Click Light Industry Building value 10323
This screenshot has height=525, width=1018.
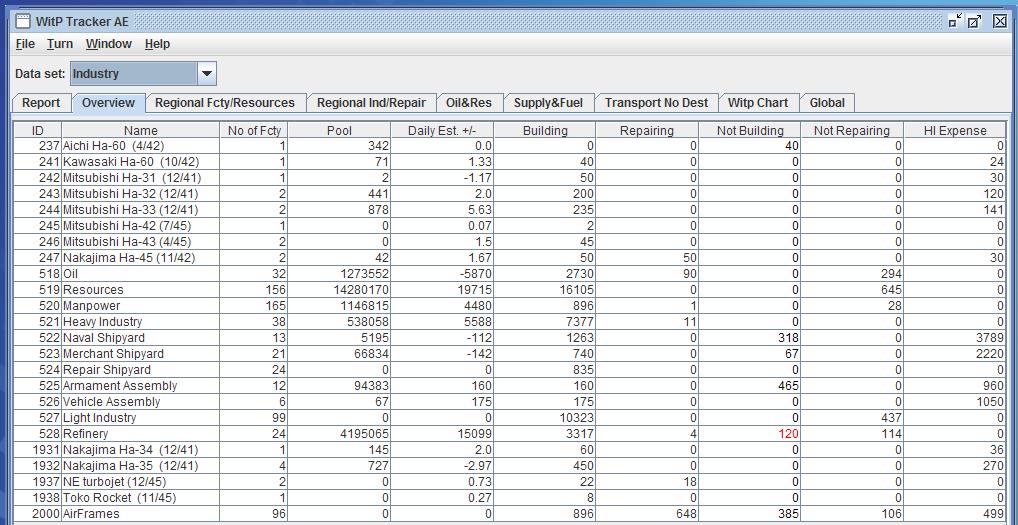pyautogui.click(x=575, y=418)
